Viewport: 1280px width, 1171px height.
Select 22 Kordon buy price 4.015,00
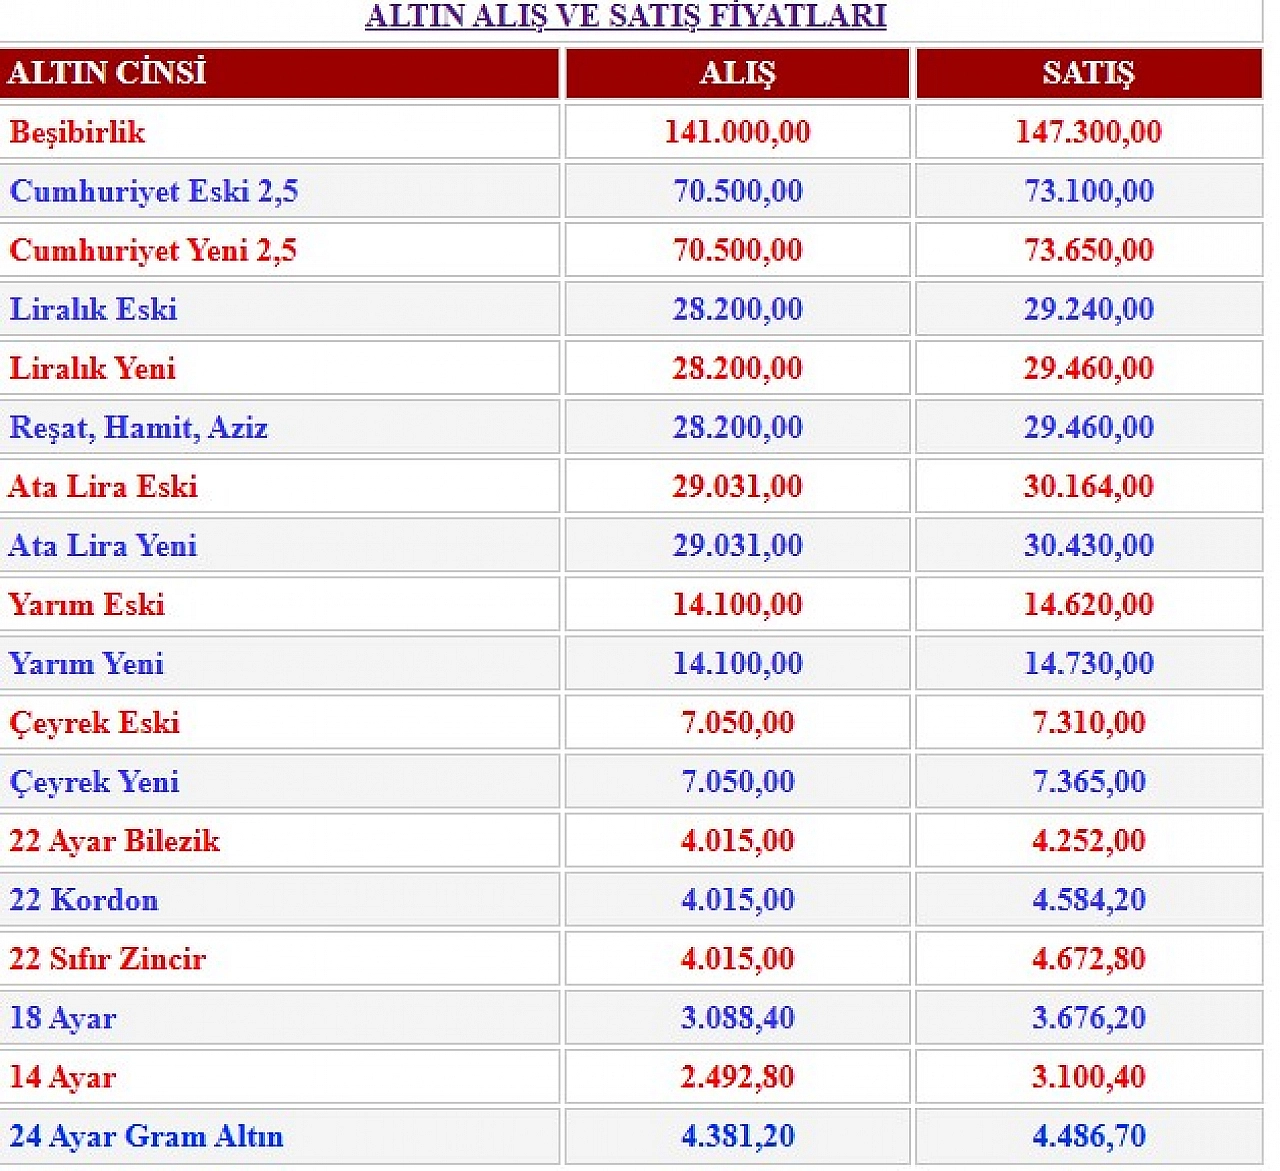tap(738, 899)
